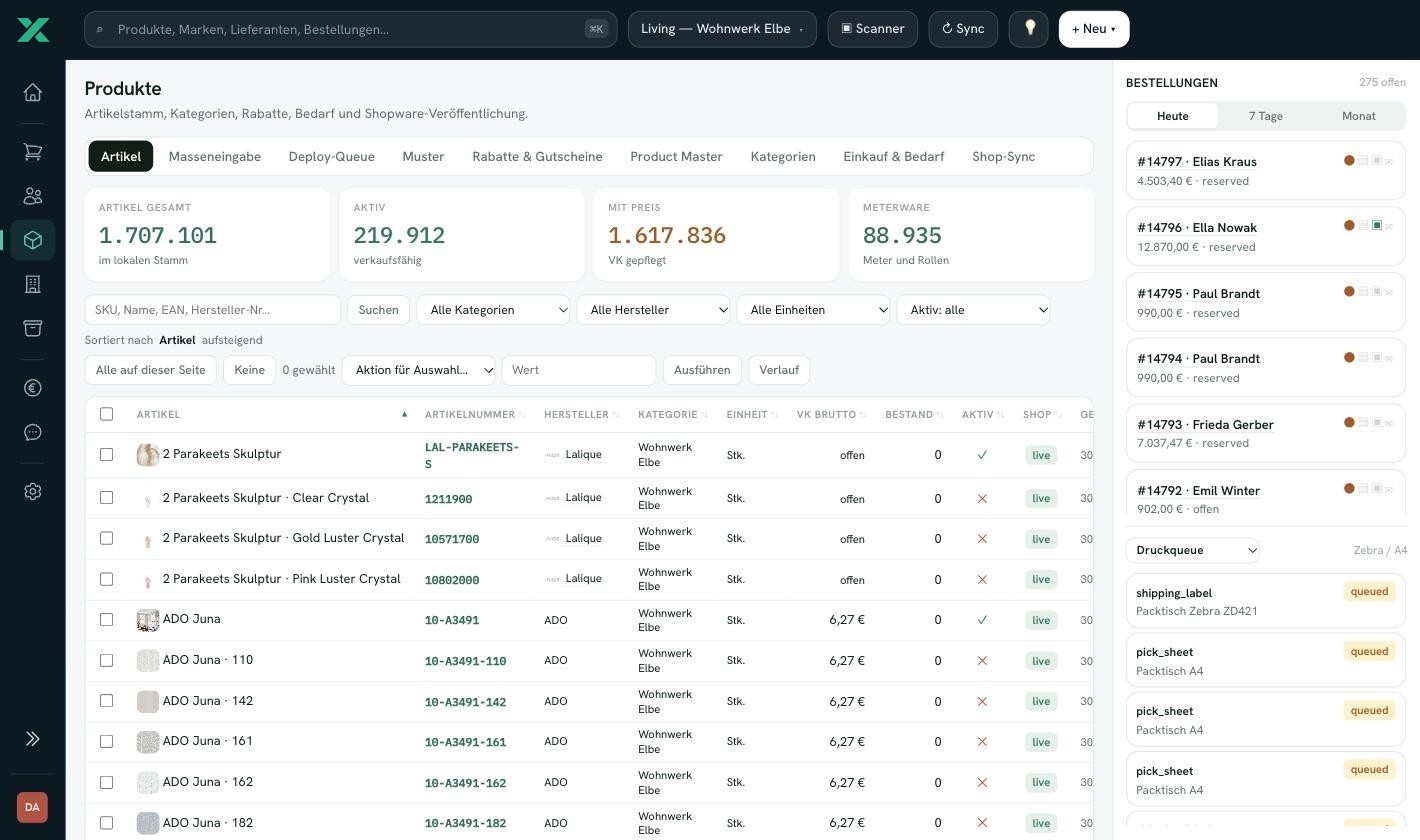Click the DA user avatar

coord(32,807)
